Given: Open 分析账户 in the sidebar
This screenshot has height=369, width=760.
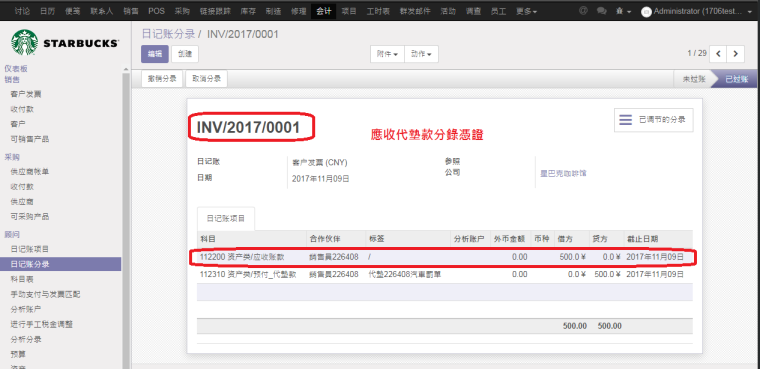Looking at the screenshot, I should pyautogui.click(x=26, y=309).
